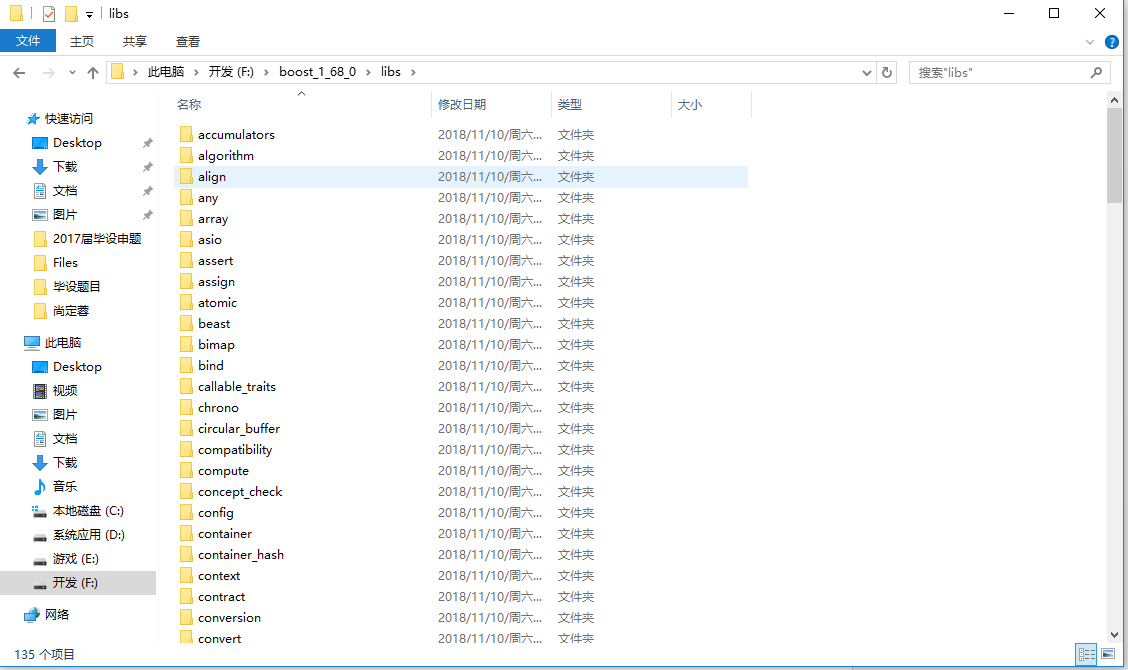The height and width of the screenshot is (670, 1128).
Task: Click the refresh icon in address bar
Action: click(887, 71)
